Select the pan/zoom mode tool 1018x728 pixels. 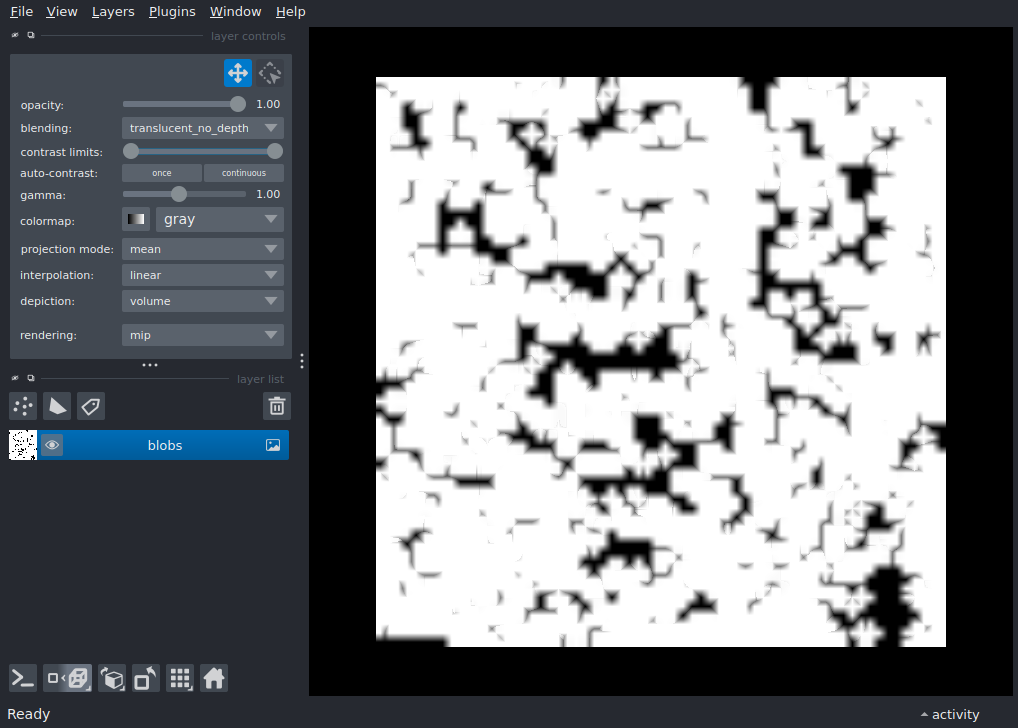237,72
